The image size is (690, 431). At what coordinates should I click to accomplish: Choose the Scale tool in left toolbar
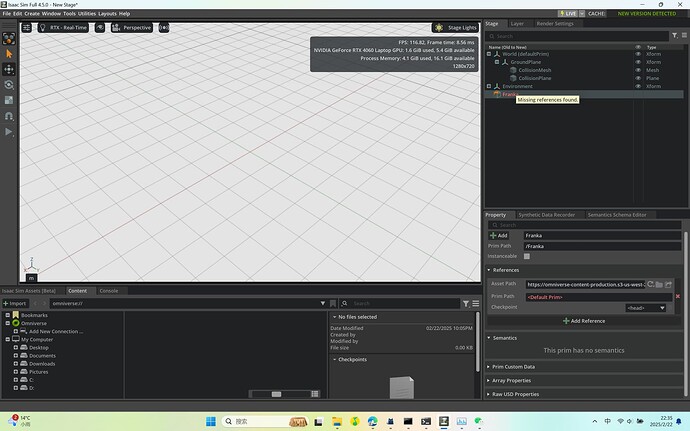coord(9,100)
